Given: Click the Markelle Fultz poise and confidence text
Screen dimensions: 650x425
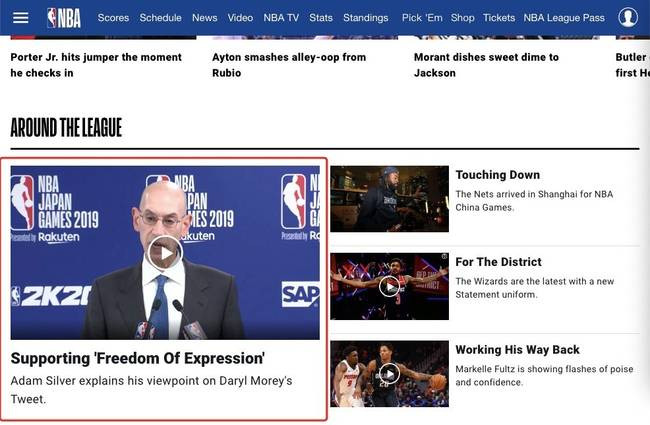Looking at the screenshot, I should coord(544,376).
